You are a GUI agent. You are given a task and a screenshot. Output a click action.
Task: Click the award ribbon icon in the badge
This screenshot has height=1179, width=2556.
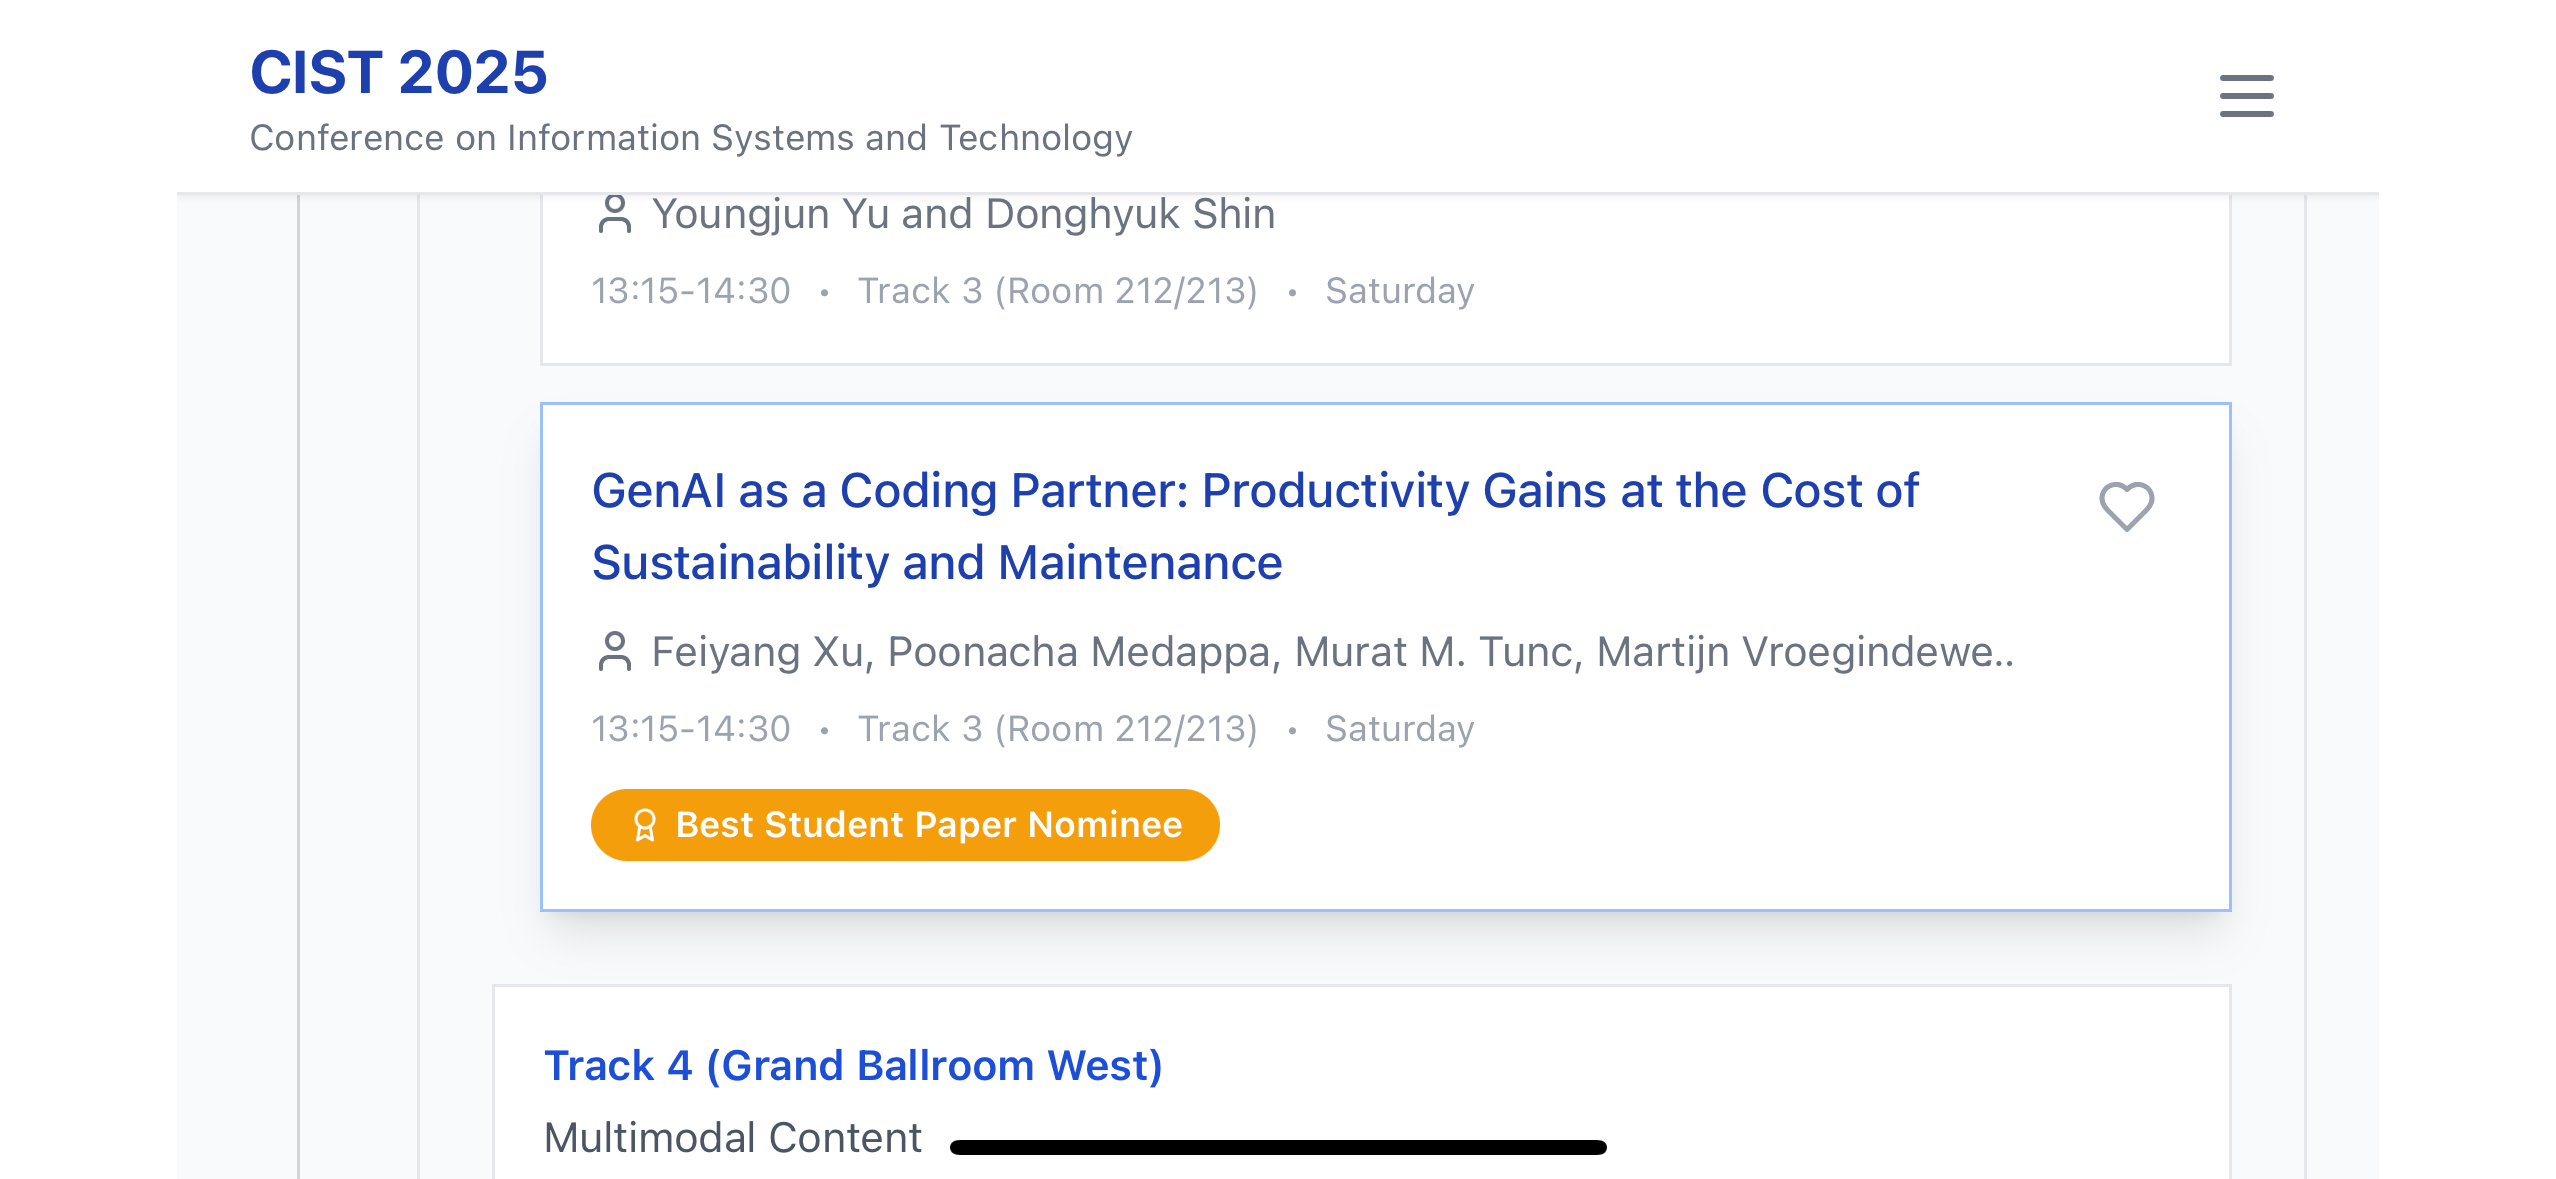click(645, 825)
